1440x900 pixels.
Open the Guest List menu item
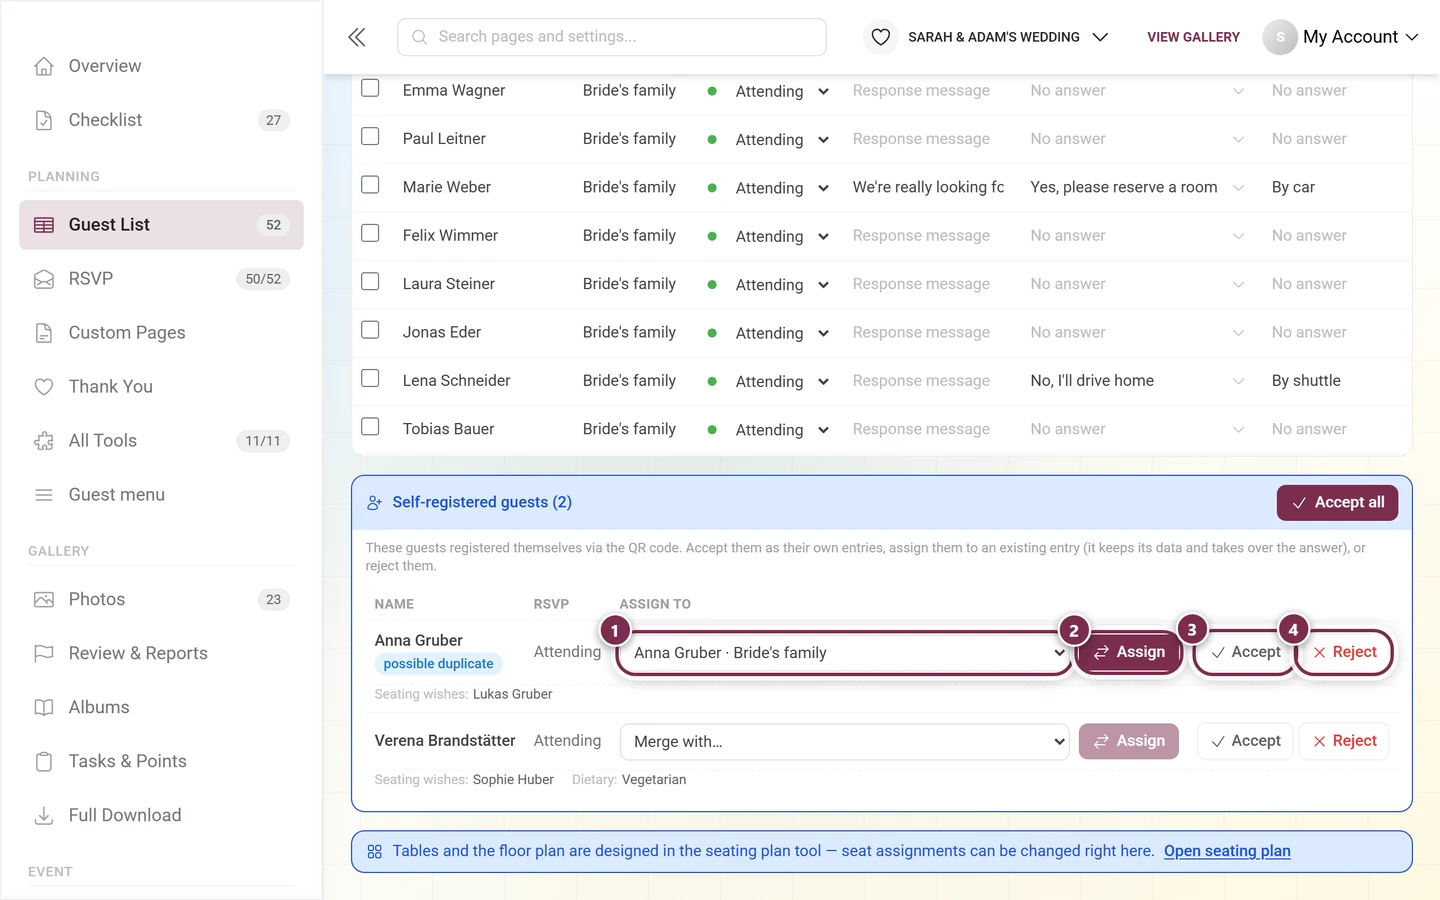click(161, 225)
